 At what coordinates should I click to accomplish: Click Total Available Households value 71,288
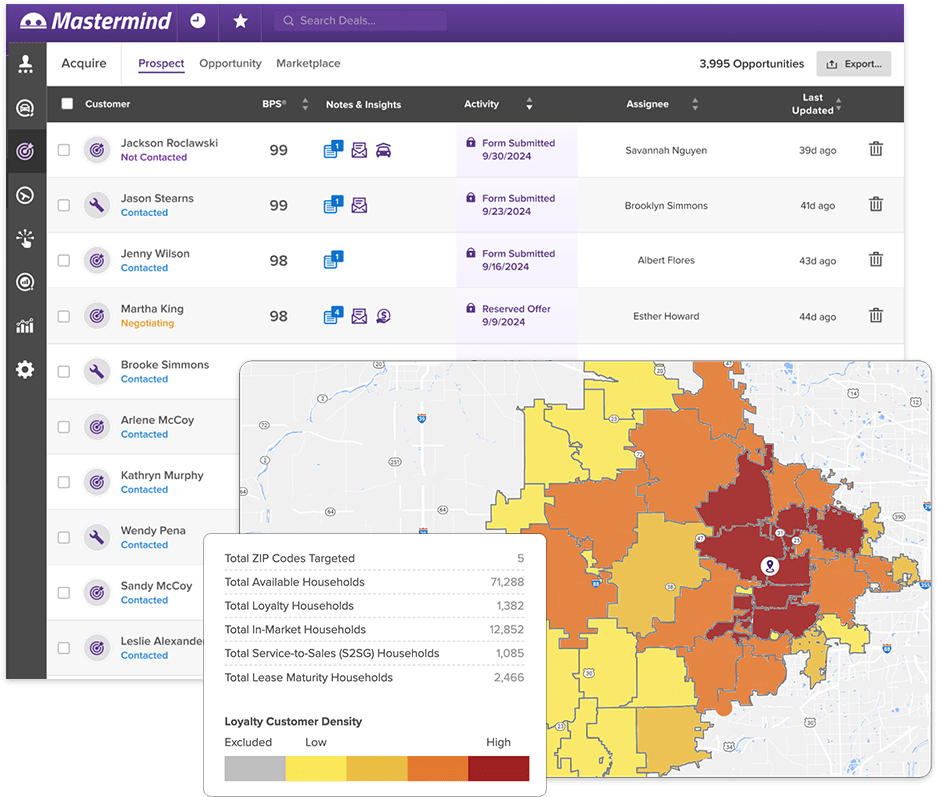pos(507,582)
